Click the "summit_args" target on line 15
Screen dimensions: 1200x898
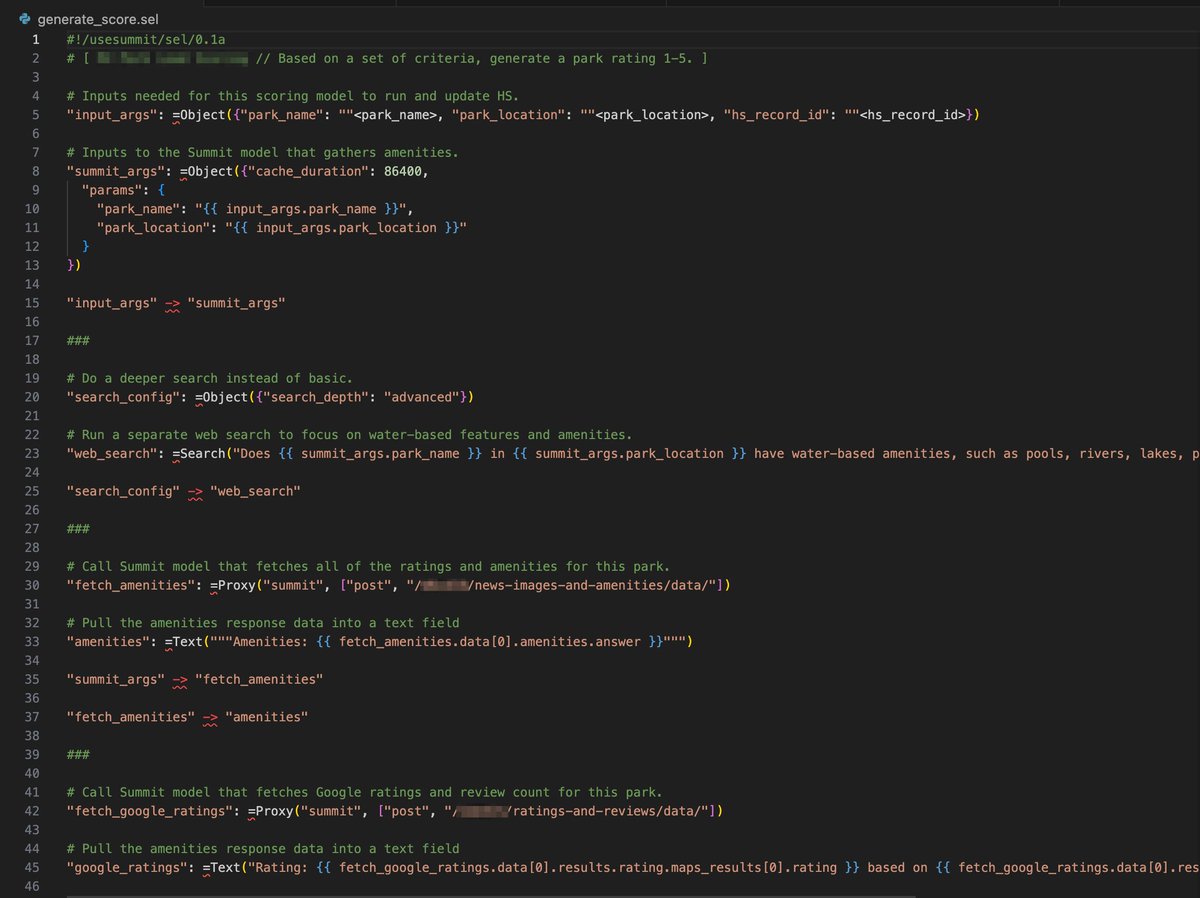pyautogui.click(x=236, y=302)
